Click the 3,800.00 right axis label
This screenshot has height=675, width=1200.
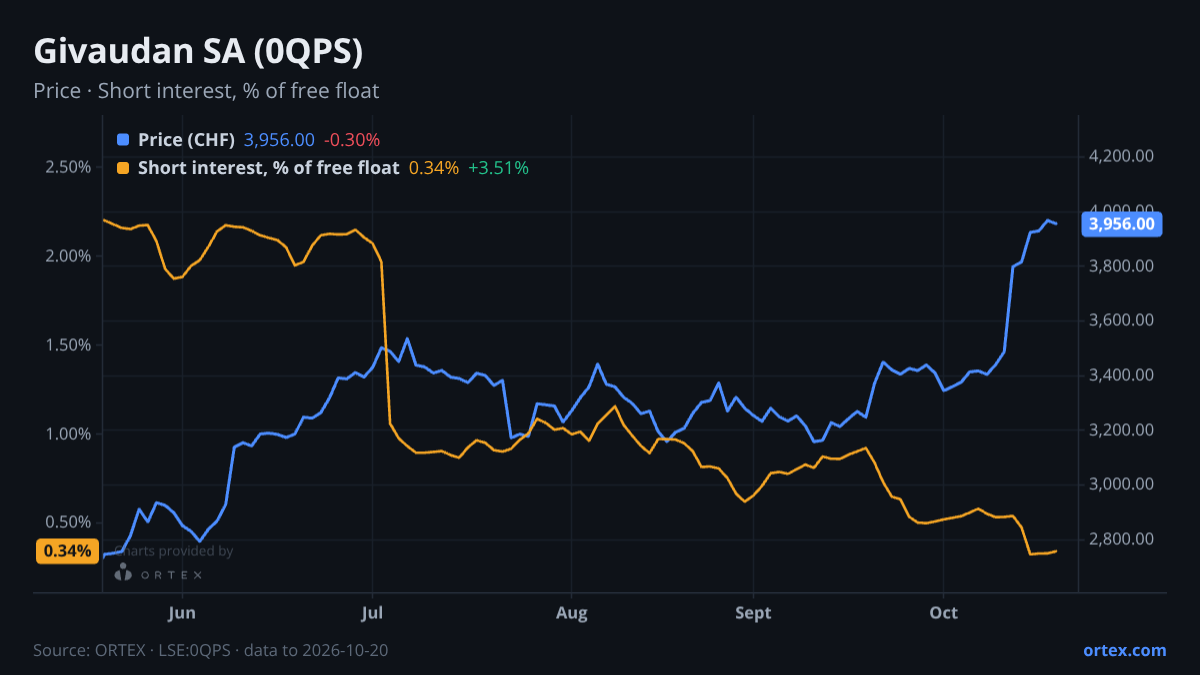1122,266
